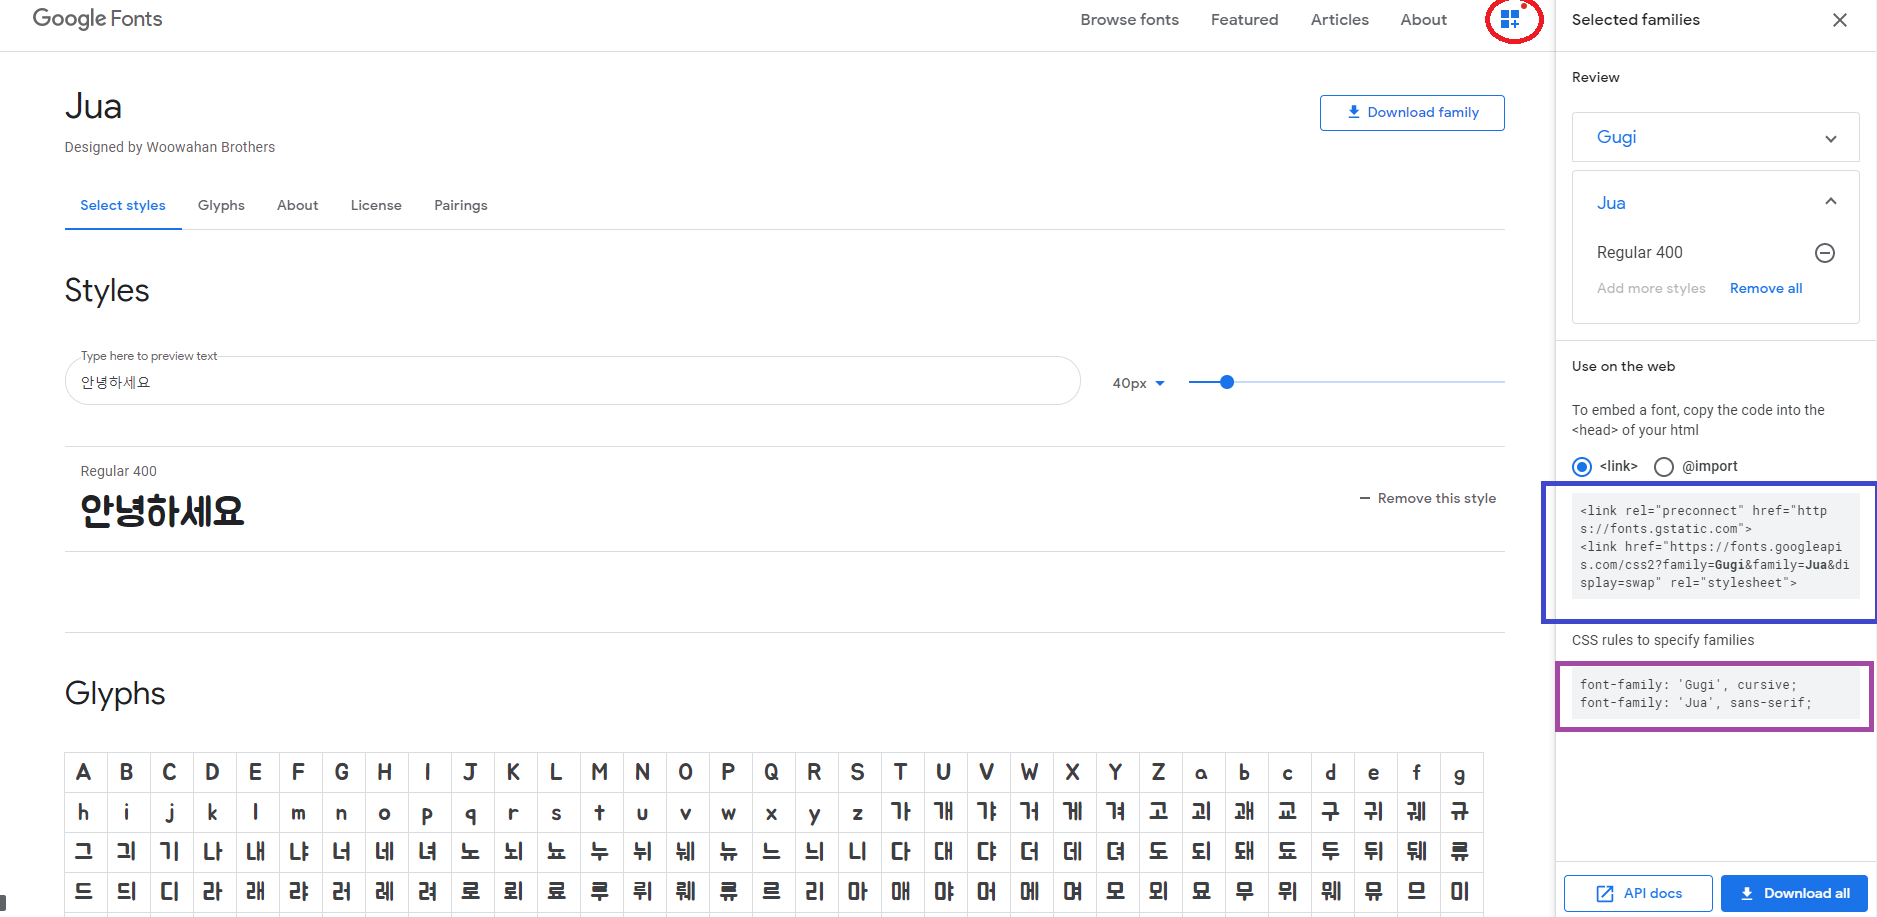
Task: Click the Download family button
Action: [1412, 113]
